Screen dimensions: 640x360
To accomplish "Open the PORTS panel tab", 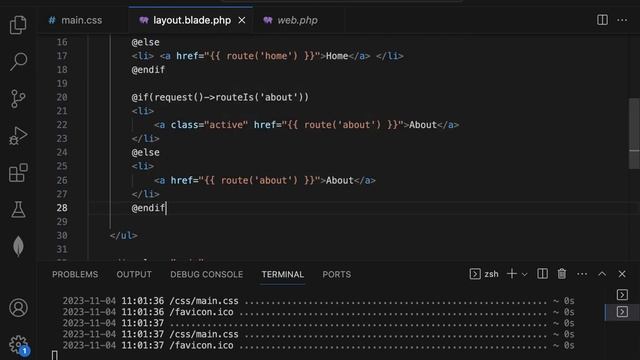I will (x=336, y=274).
